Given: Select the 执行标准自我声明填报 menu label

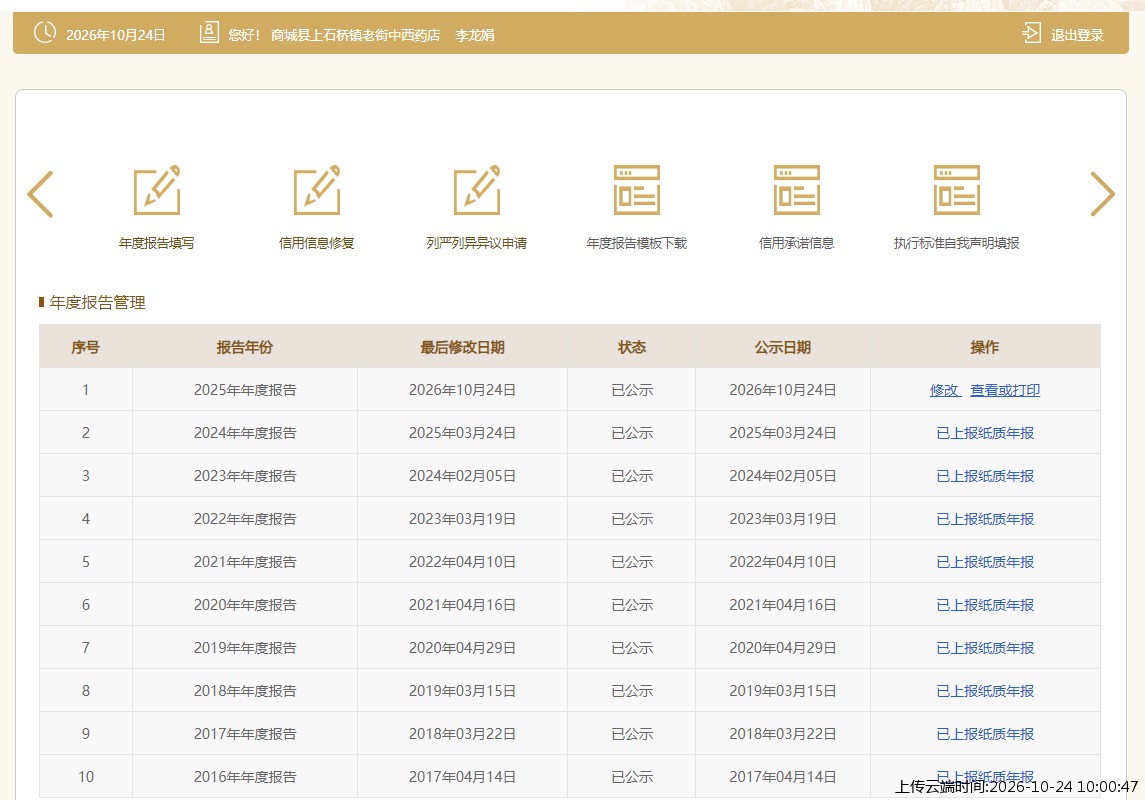Looking at the screenshot, I should click(x=957, y=243).
